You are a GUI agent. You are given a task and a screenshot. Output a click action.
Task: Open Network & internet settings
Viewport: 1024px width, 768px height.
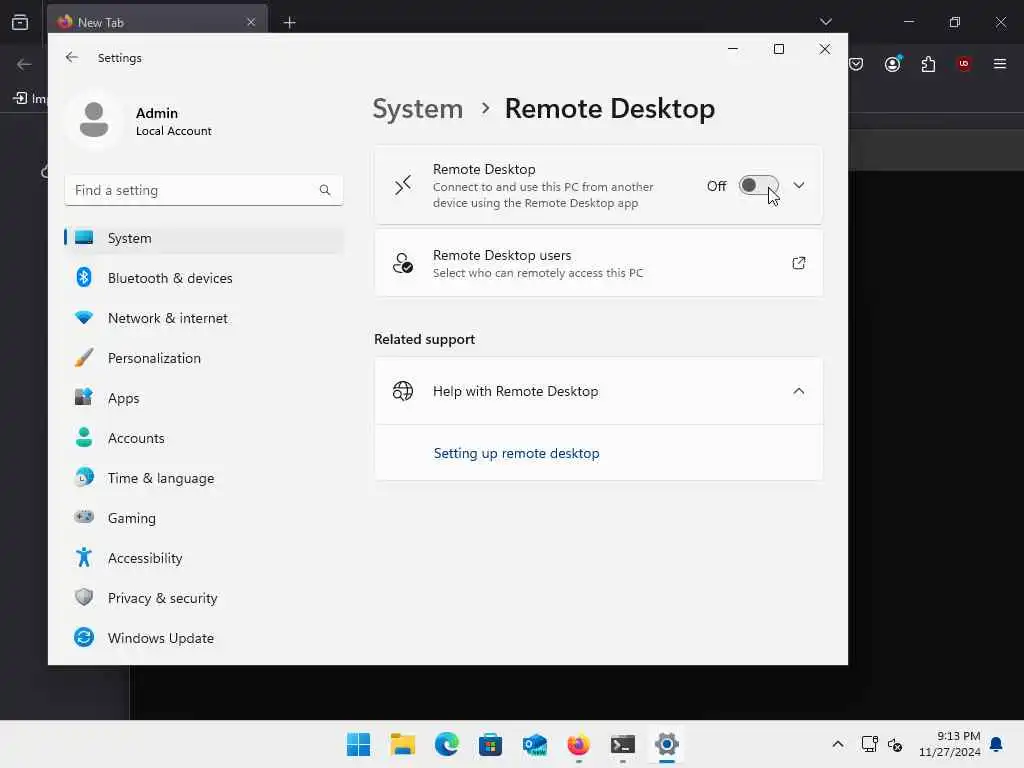(204, 318)
